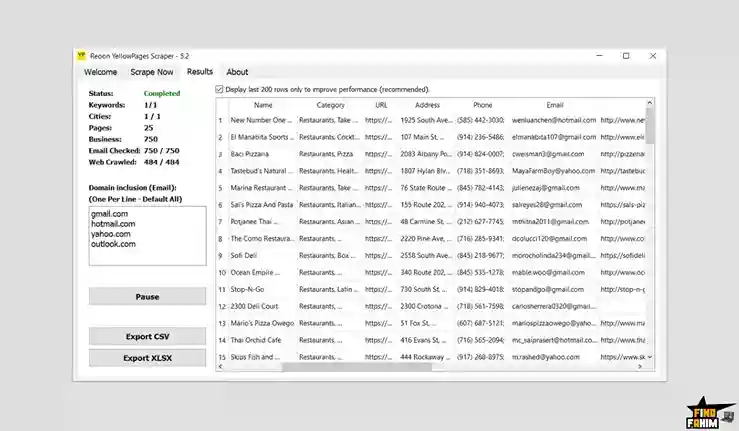Click inside the Domain inclusion email textbox
This screenshot has height=431, width=739.
pyautogui.click(x=148, y=236)
